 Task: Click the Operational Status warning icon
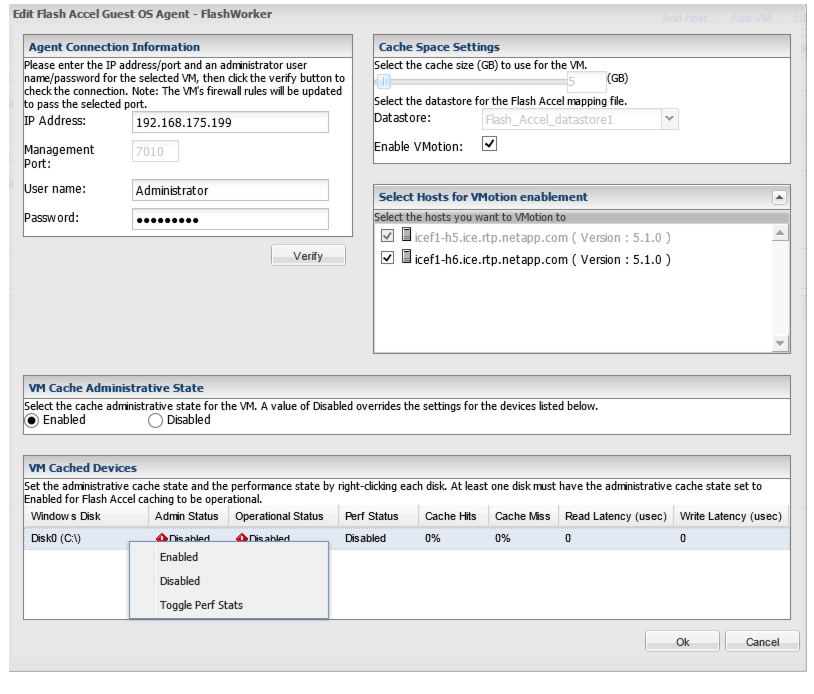(x=242, y=538)
